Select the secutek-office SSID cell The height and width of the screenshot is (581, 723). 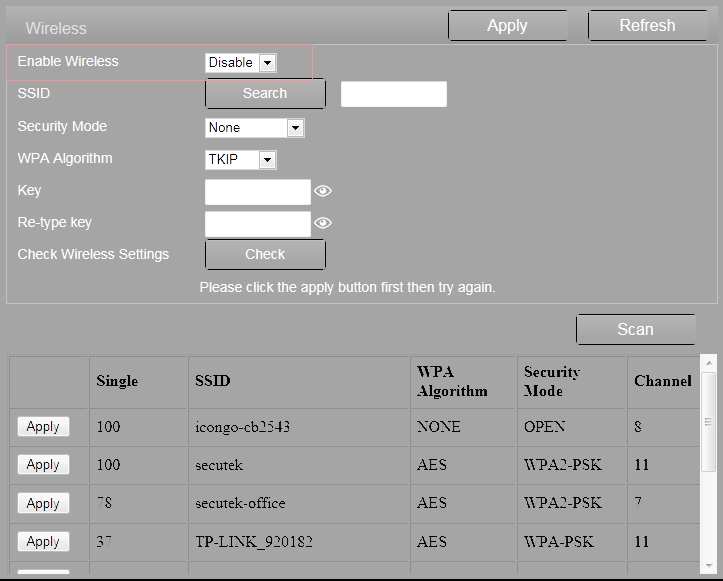298,503
